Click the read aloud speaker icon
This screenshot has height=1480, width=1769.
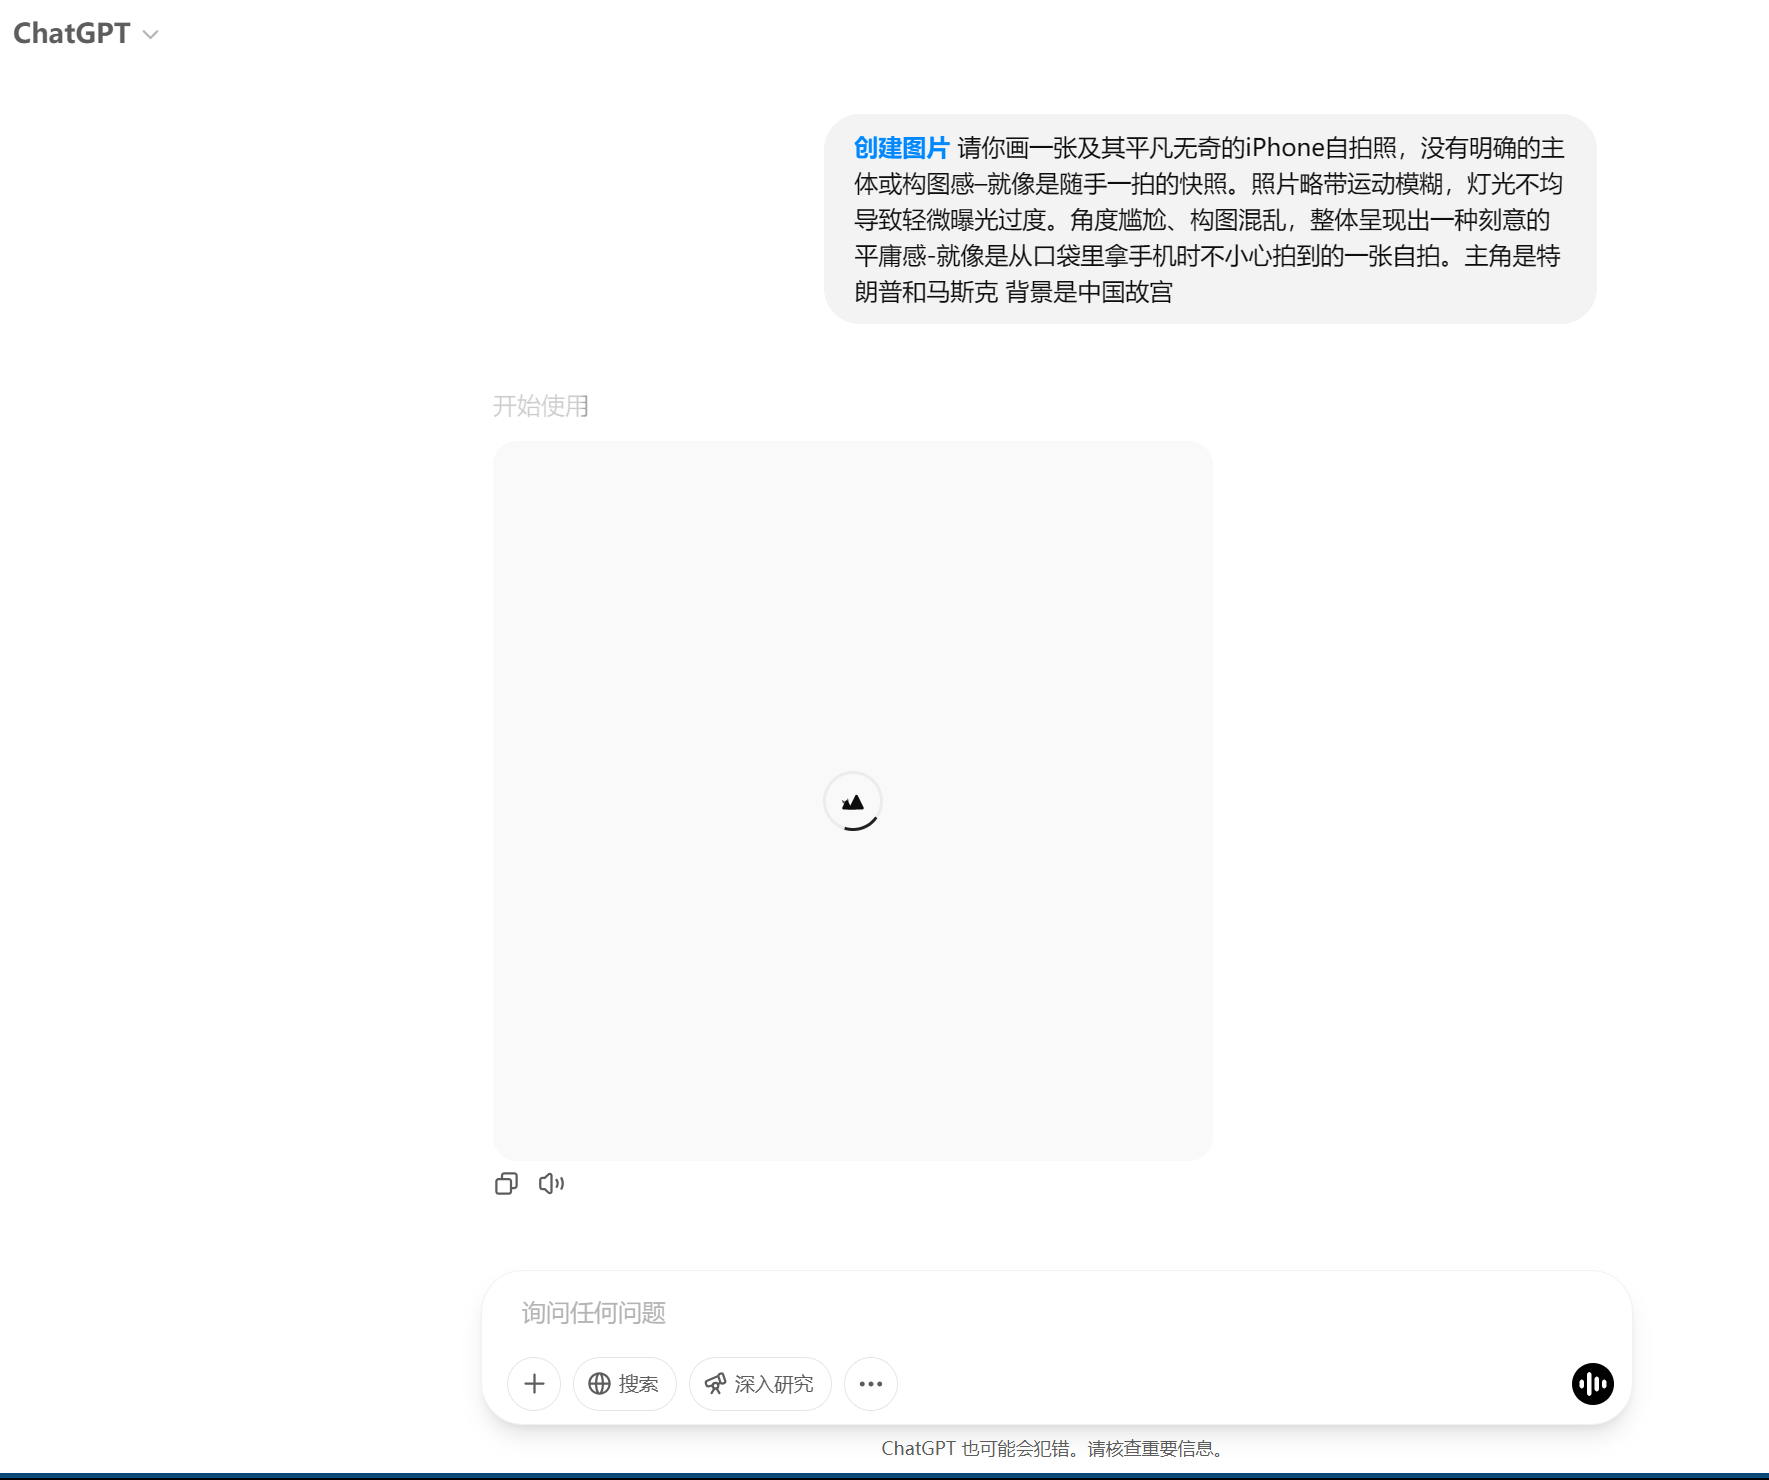(551, 1184)
